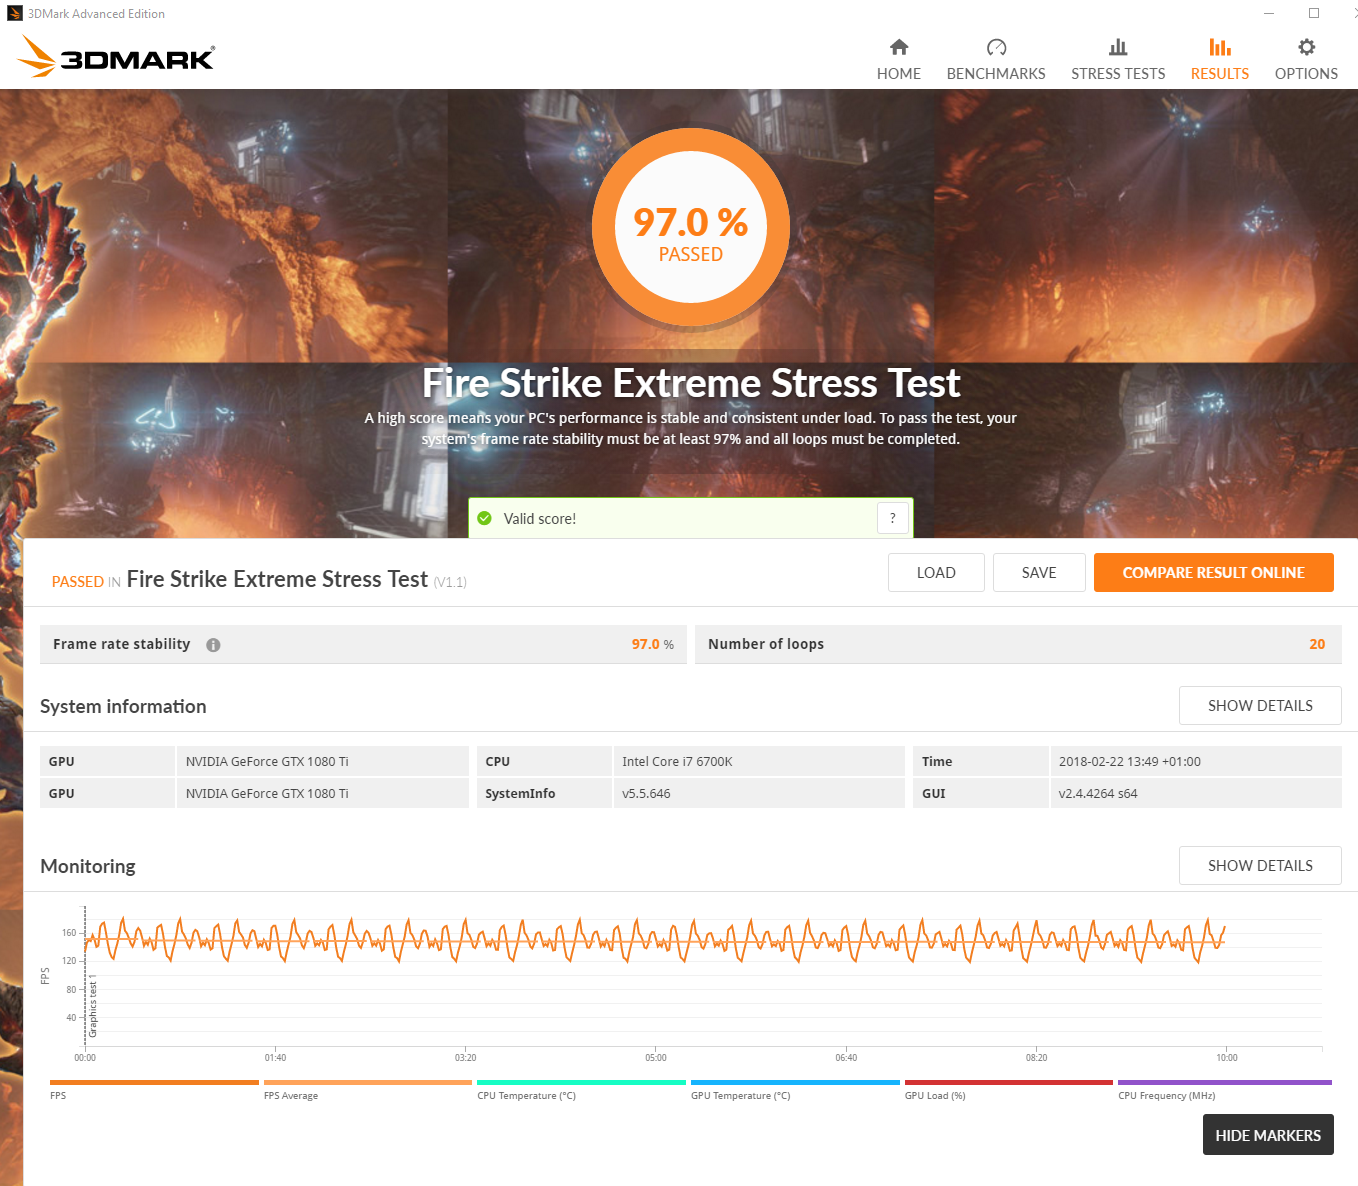Click the red GPU Load color bar

point(1009,1082)
